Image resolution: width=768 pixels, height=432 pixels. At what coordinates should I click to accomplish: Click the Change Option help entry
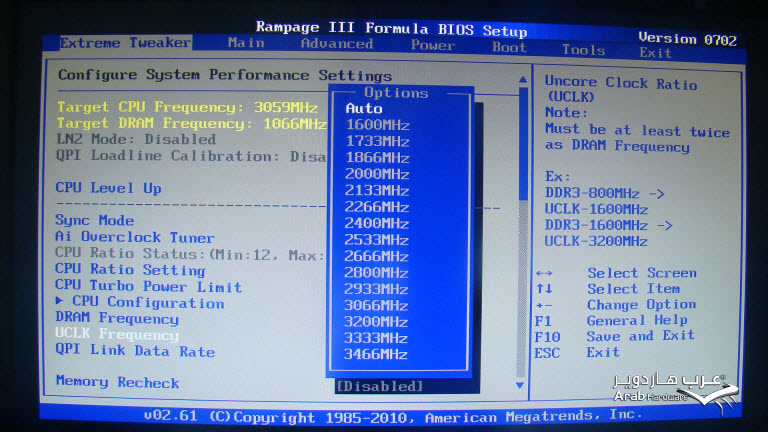coord(616,305)
